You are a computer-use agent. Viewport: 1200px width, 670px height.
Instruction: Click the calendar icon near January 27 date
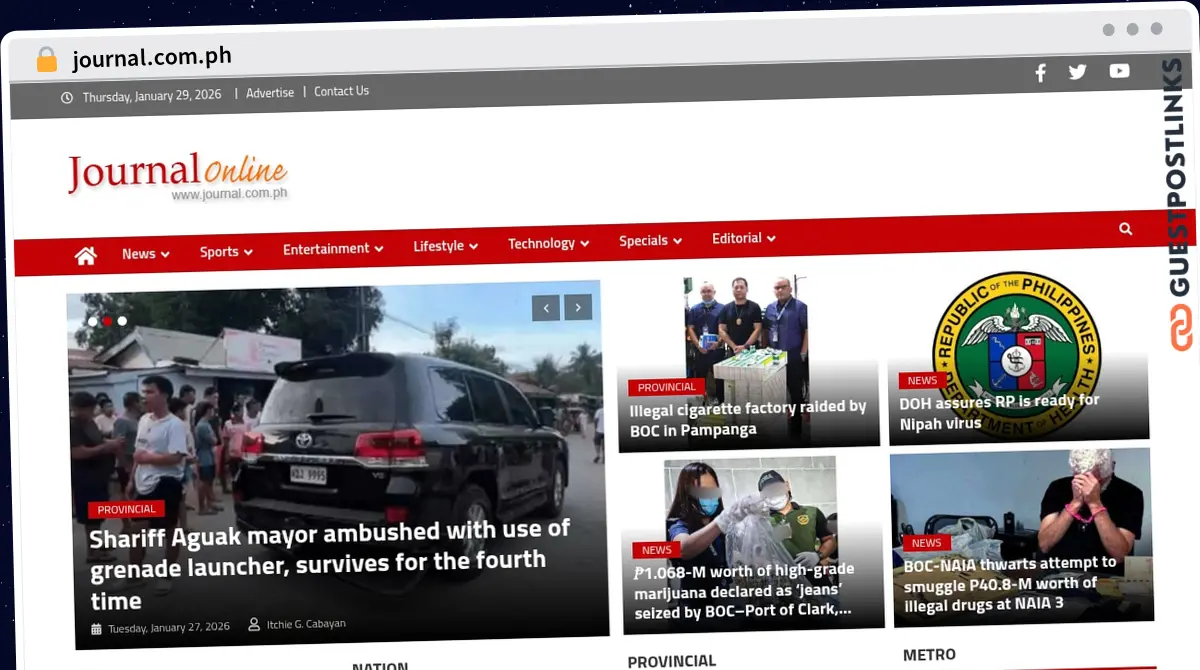(97, 625)
